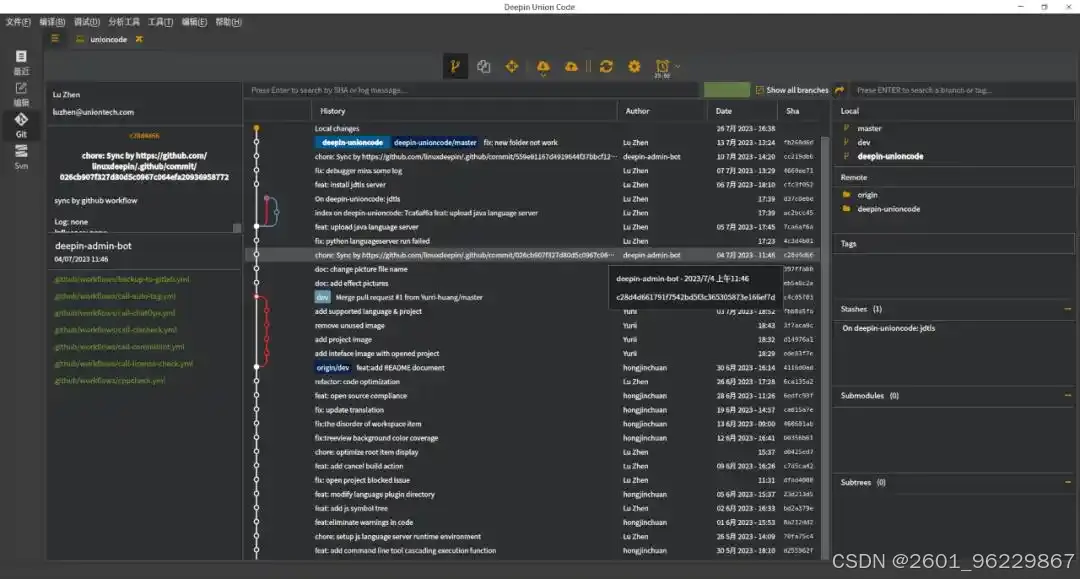Collapse the Subtrees (0) section

[x=1068, y=483]
